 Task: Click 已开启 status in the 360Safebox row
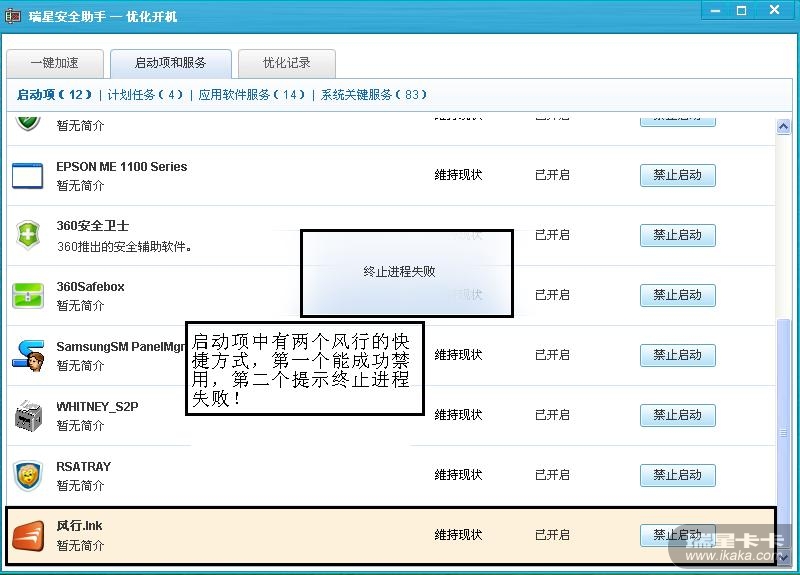coord(552,295)
